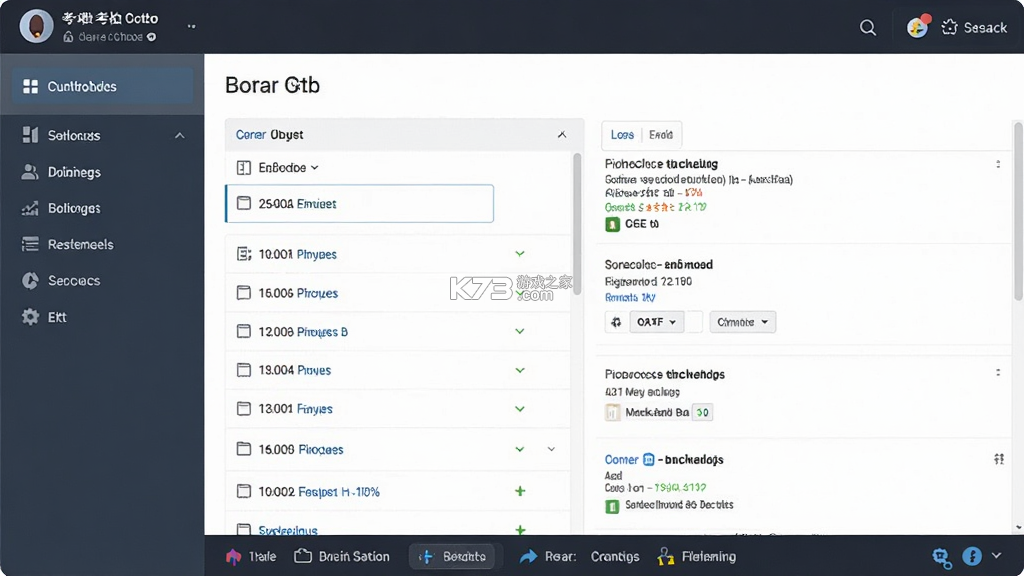Close the Corer Obyst panel

tap(562, 135)
